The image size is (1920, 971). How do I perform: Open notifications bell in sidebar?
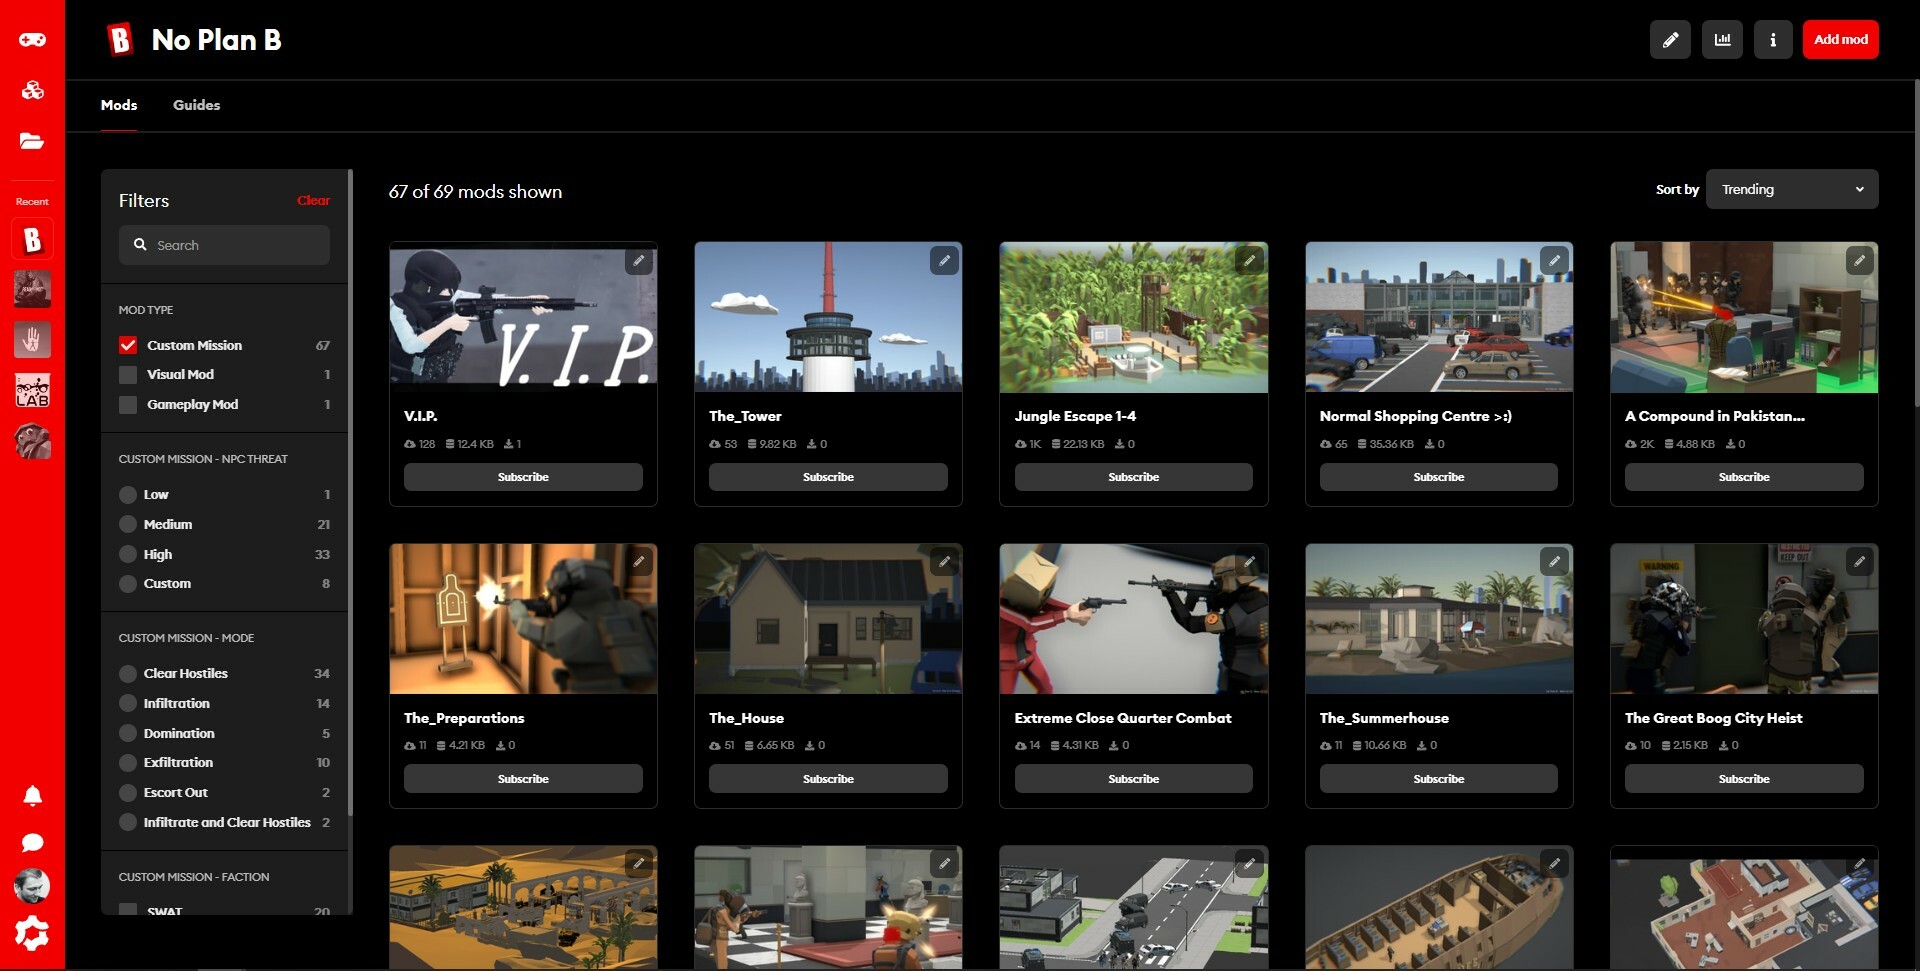[x=32, y=795]
